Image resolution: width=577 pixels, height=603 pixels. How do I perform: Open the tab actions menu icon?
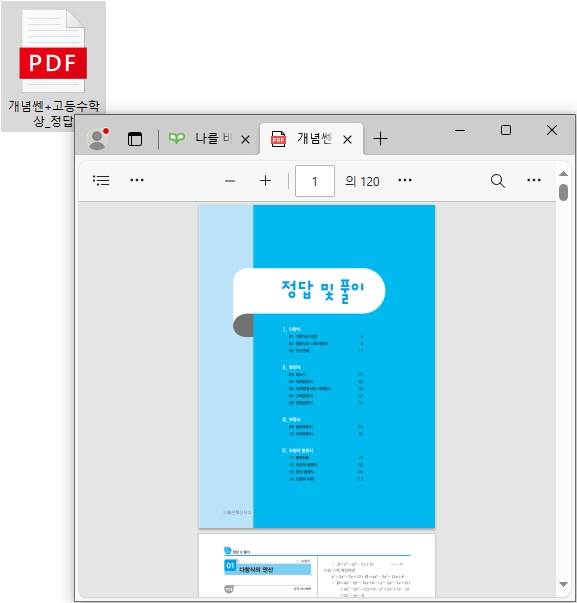135,139
